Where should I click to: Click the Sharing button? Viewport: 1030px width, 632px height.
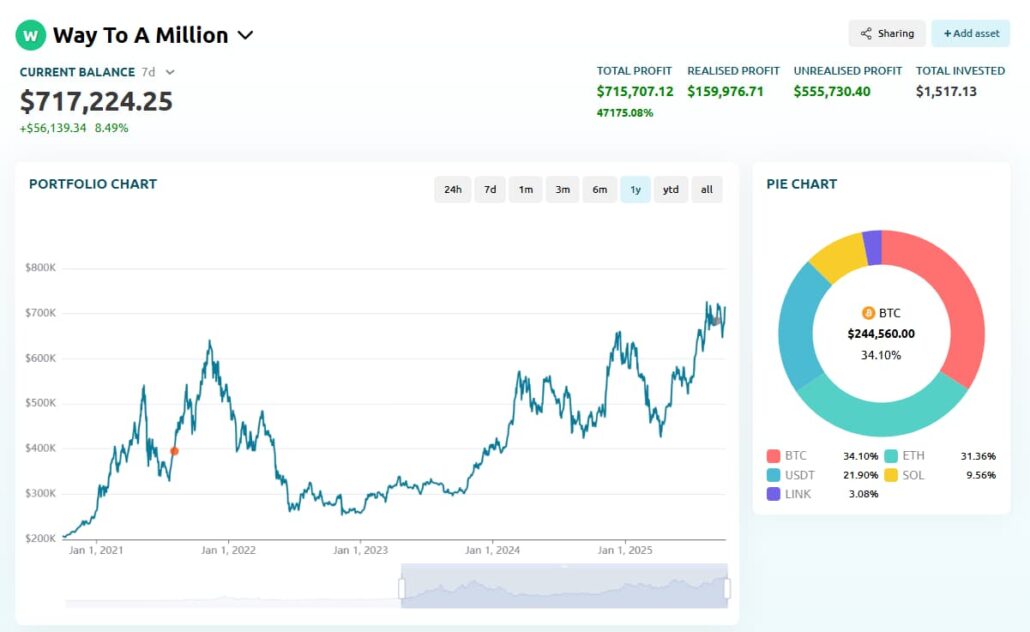pos(887,34)
